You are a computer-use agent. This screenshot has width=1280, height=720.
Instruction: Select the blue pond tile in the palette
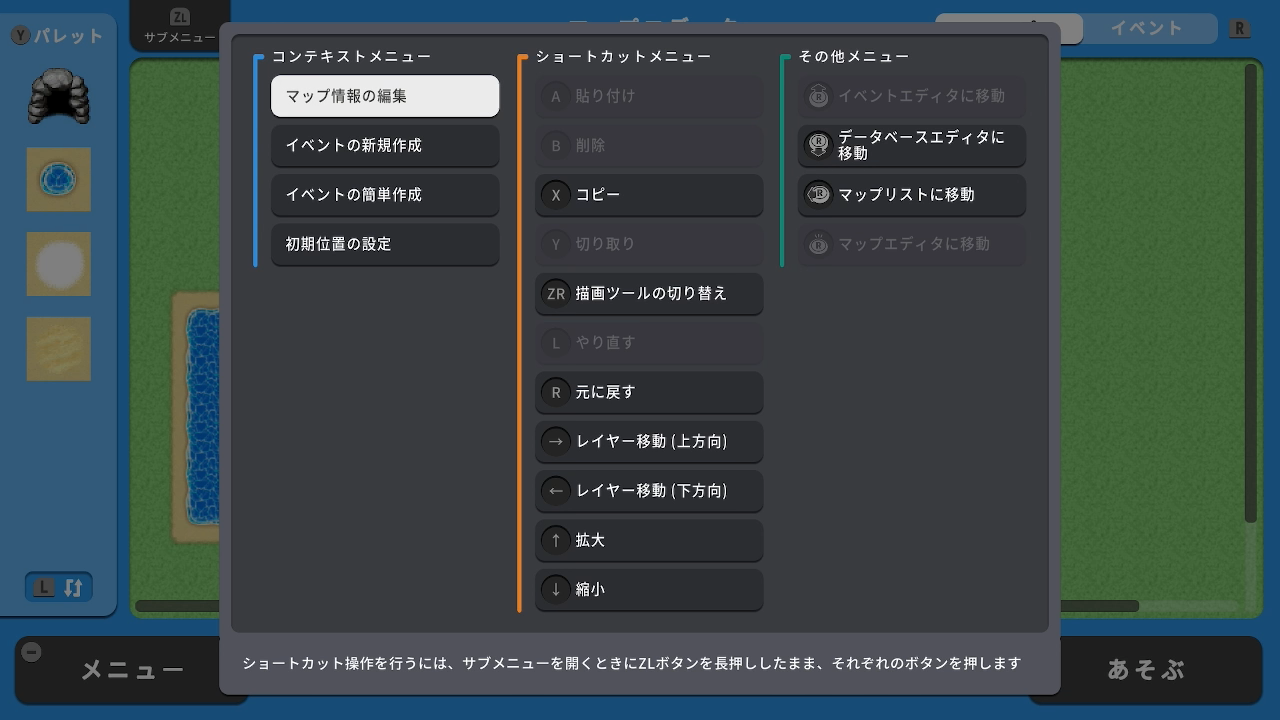click(59, 180)
